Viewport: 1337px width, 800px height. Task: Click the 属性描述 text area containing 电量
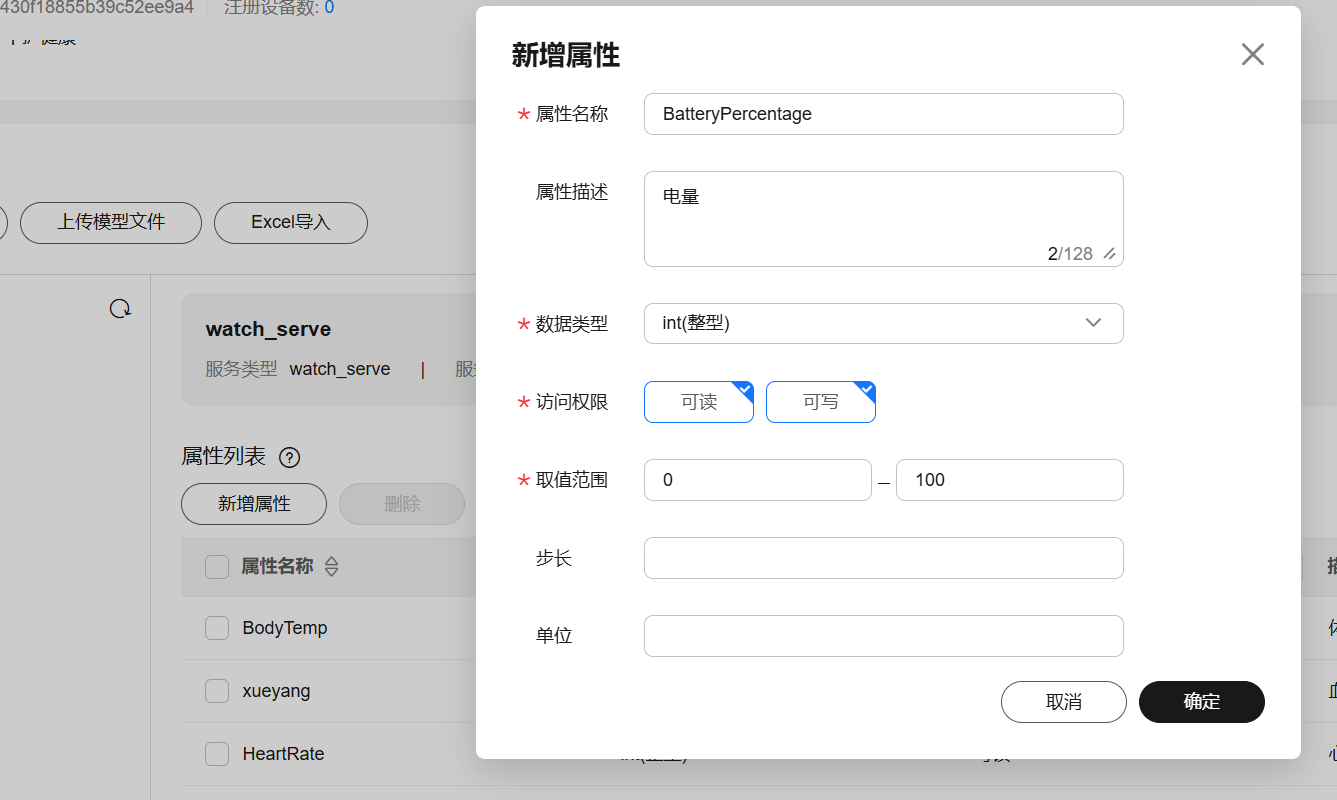tap(884, 219)
